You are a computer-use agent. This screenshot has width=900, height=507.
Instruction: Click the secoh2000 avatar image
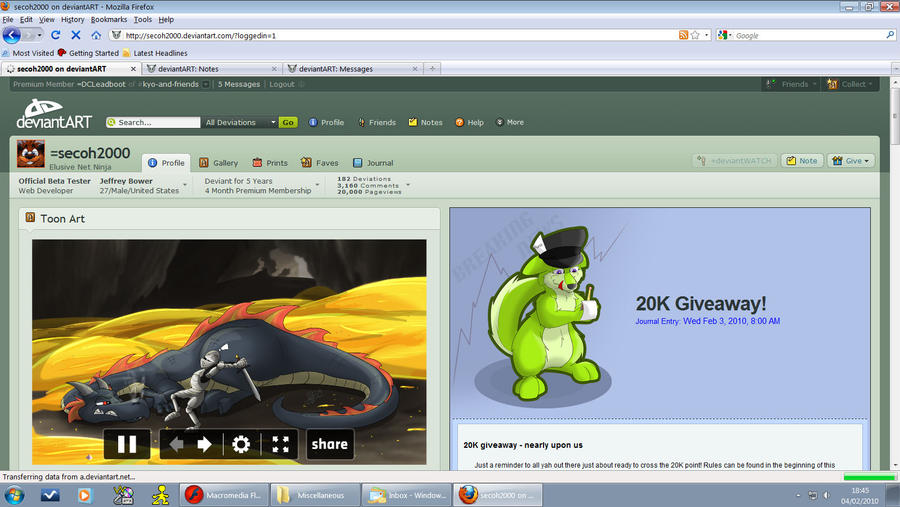(x=30, y=154)
